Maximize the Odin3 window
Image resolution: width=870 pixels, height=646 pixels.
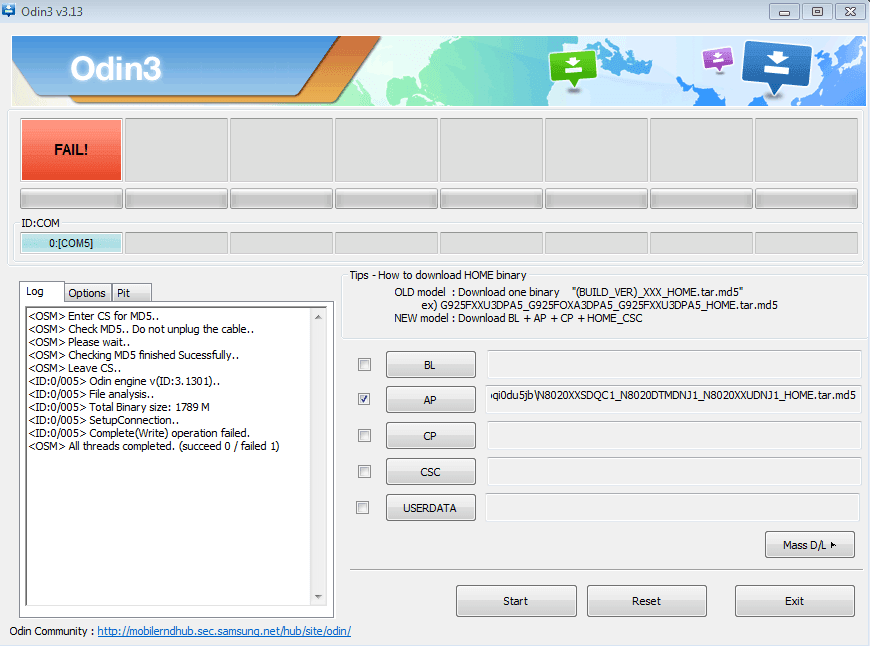tap(817, 12)
